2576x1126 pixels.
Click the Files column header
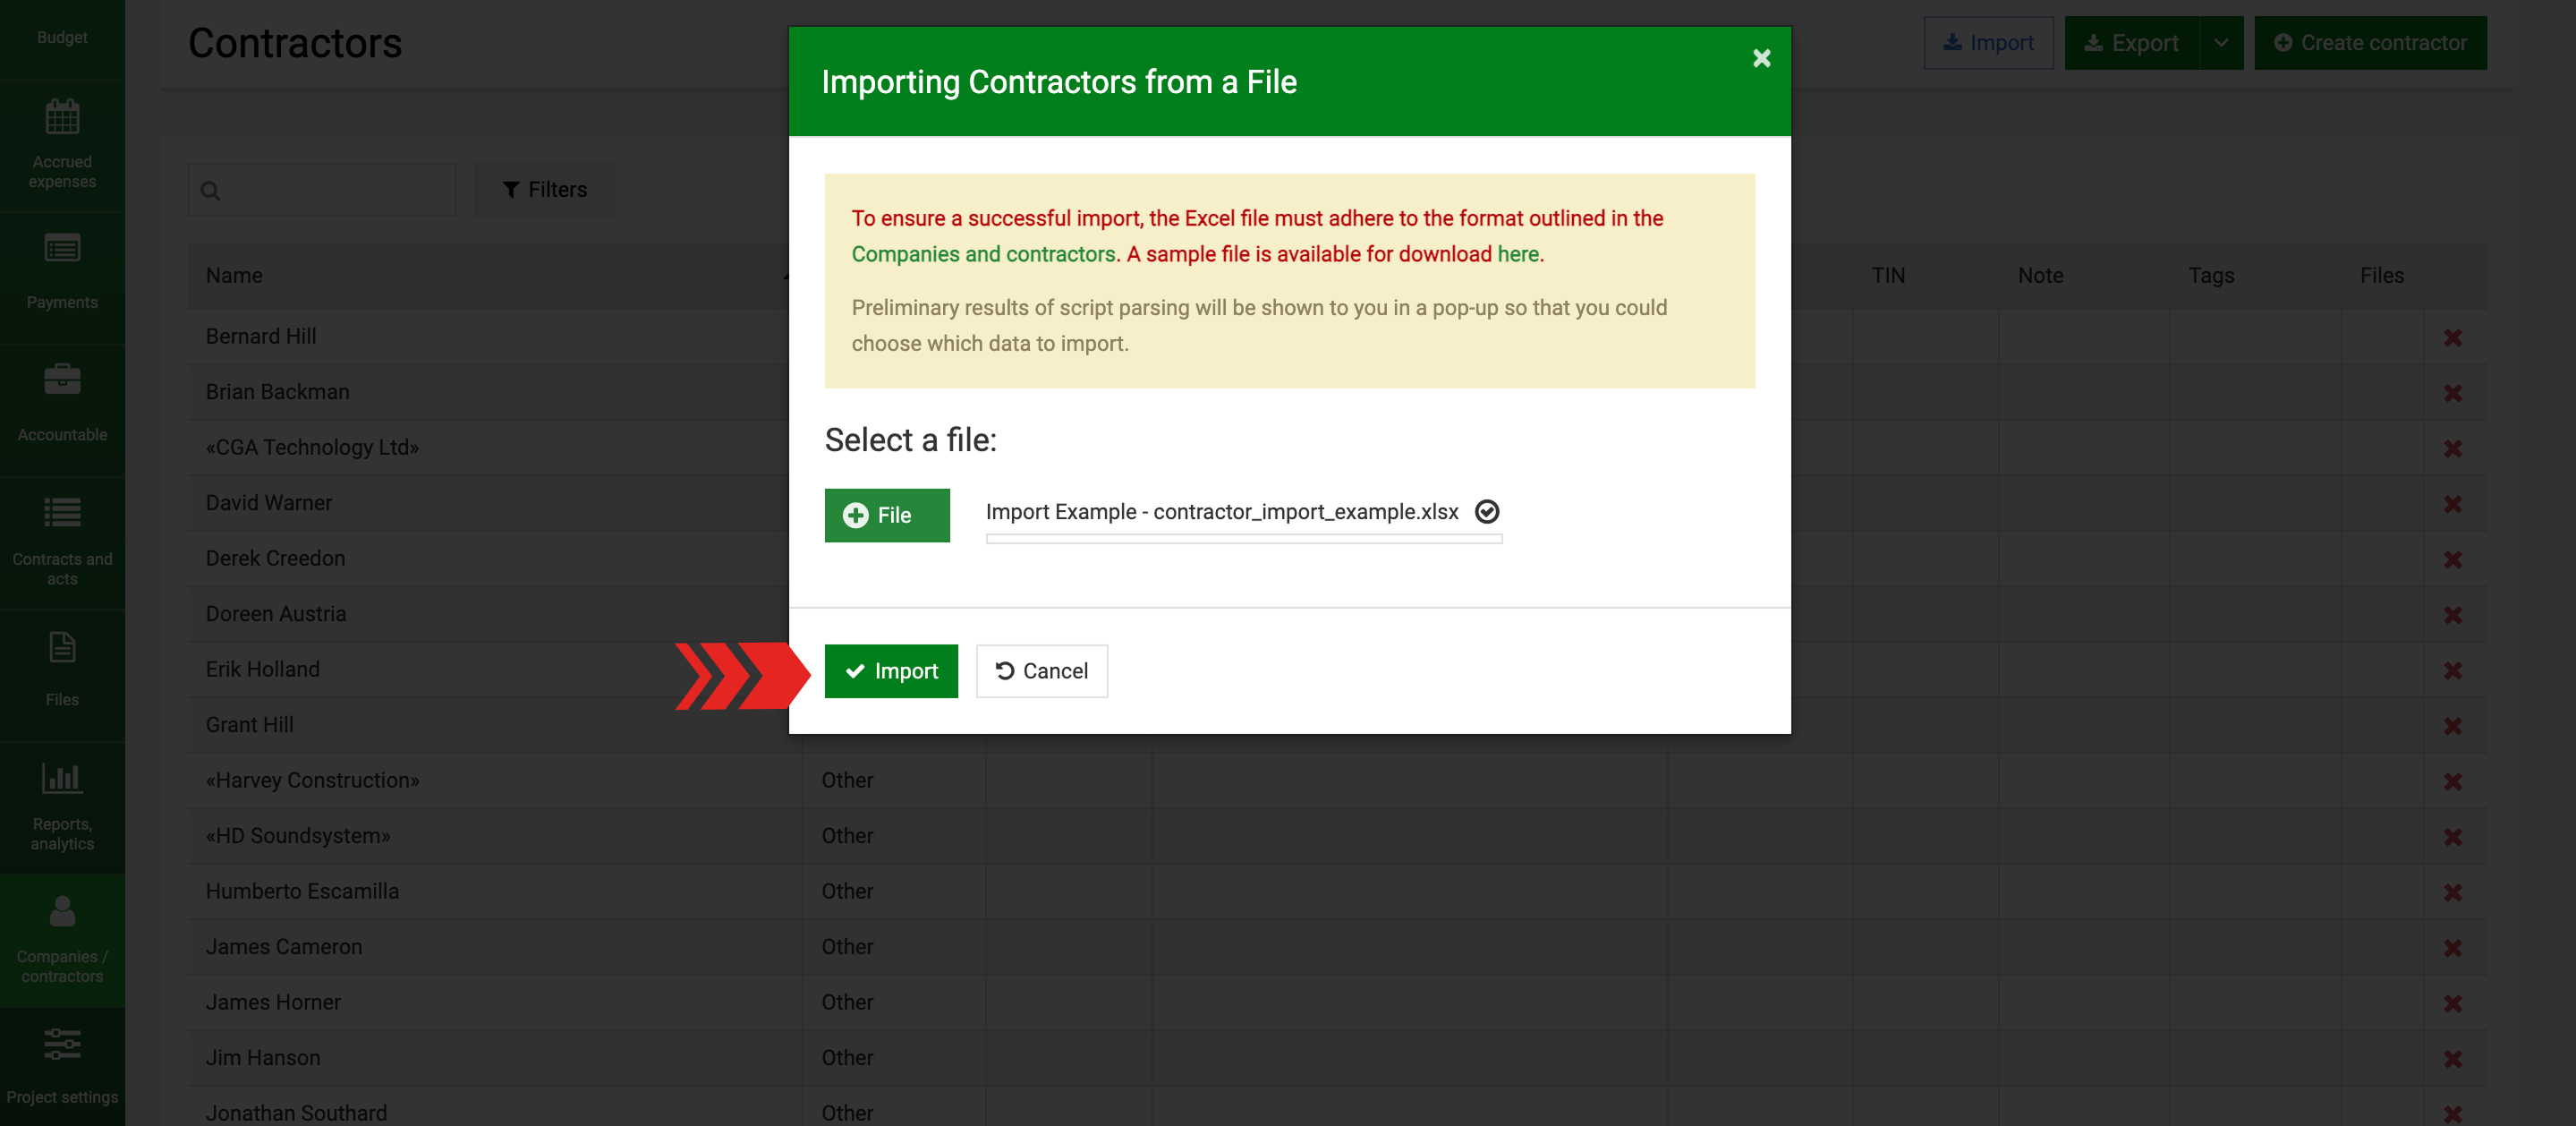[2382, 276]
